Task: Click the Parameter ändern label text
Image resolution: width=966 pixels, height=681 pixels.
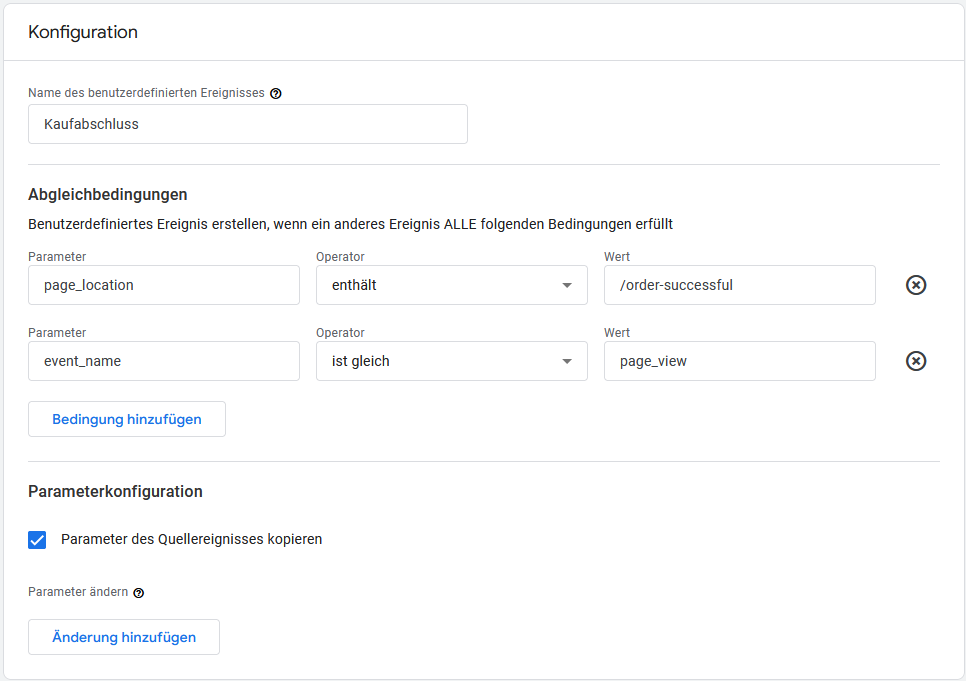Action: (x=78, y=592)
